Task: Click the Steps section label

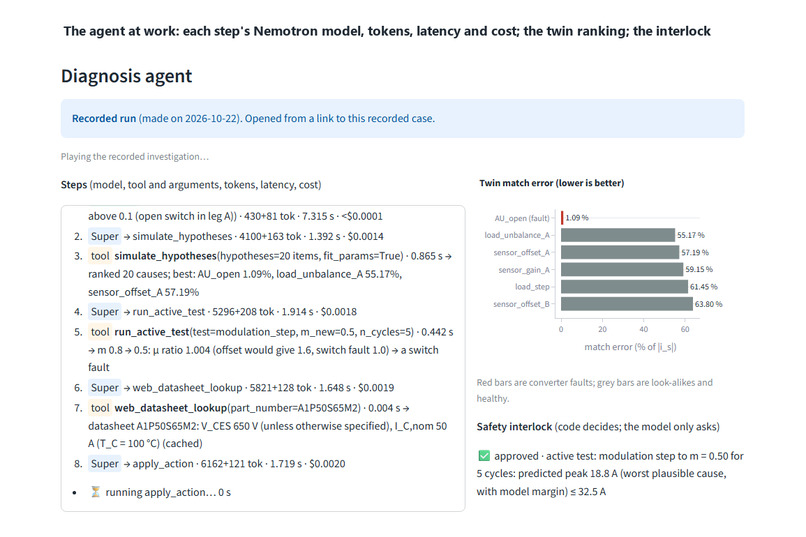Action: [x=74, y=184]
